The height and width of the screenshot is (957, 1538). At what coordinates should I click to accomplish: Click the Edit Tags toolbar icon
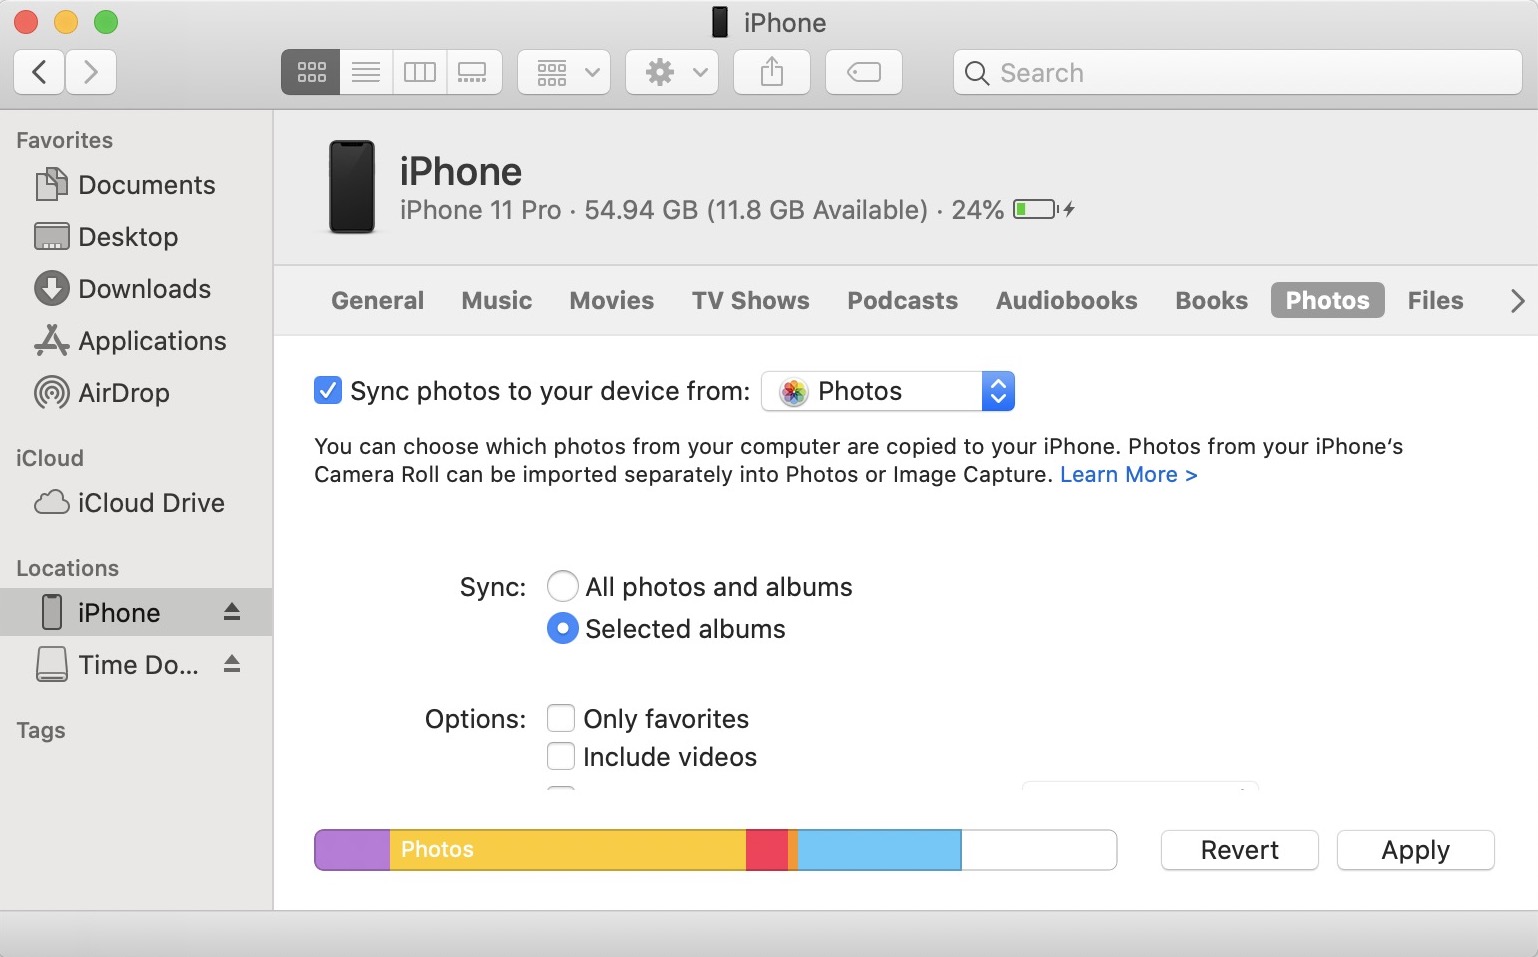tap(864, 72)
